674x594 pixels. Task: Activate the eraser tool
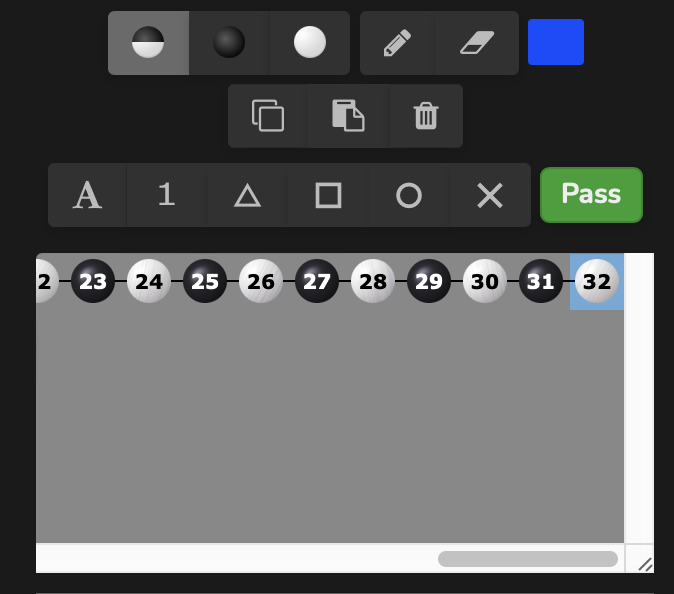477,43
